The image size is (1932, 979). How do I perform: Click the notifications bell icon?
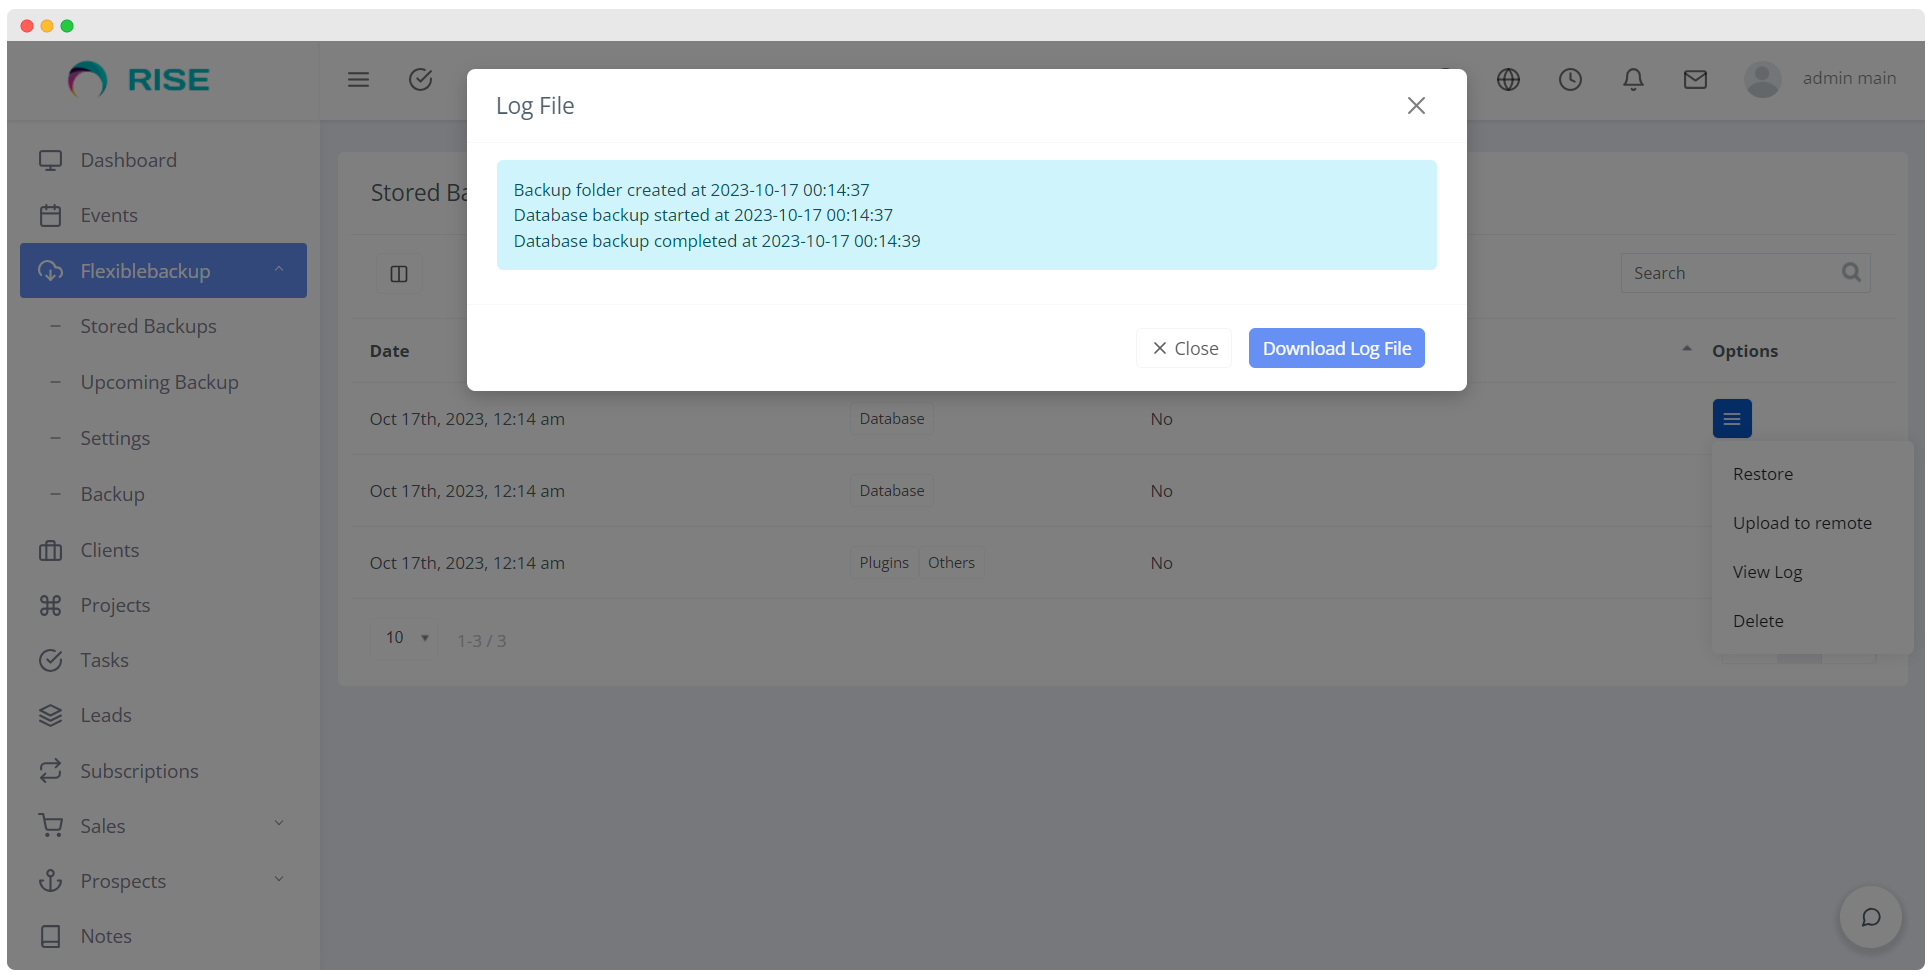click(1633, 80)
